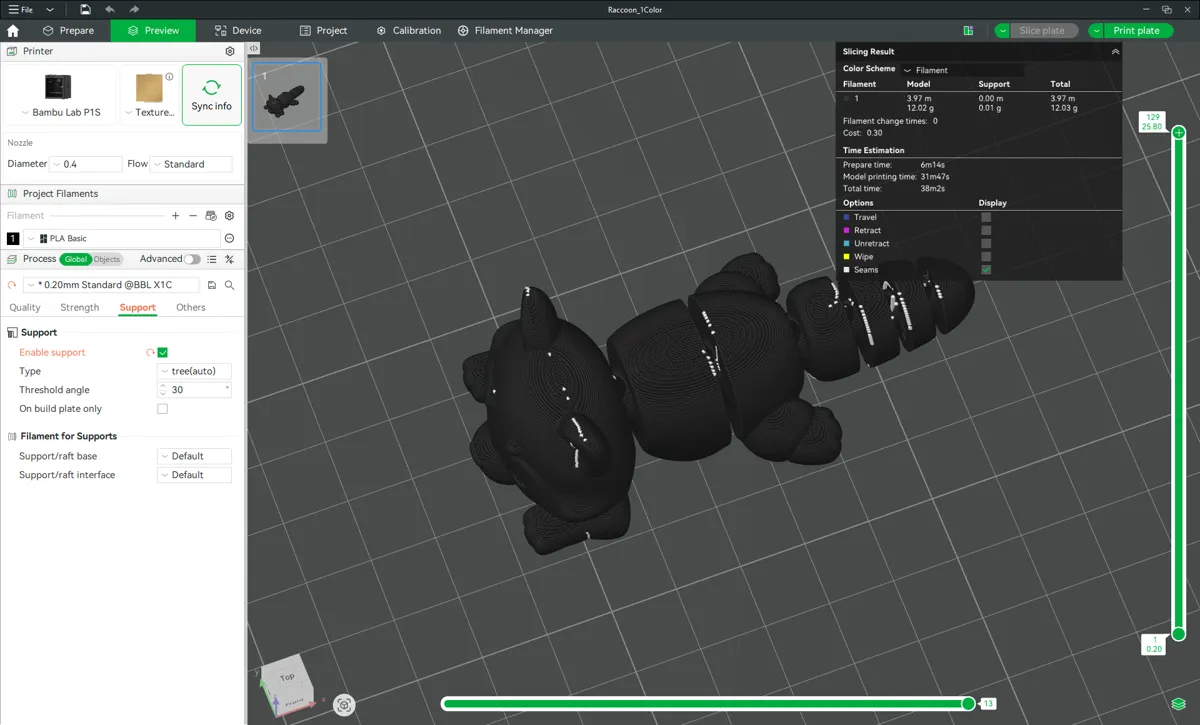
Task: Edit PLA Basic filament preset icon
Action: click(x=229, y=238)
